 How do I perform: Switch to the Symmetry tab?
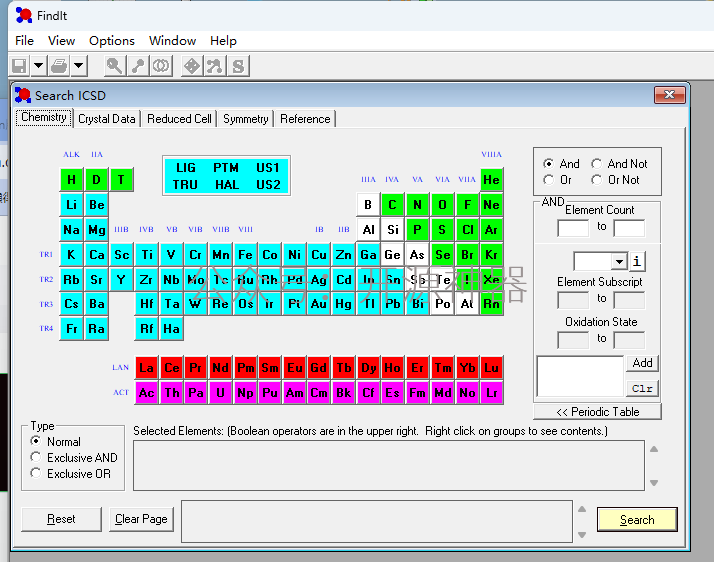[245, 119]
